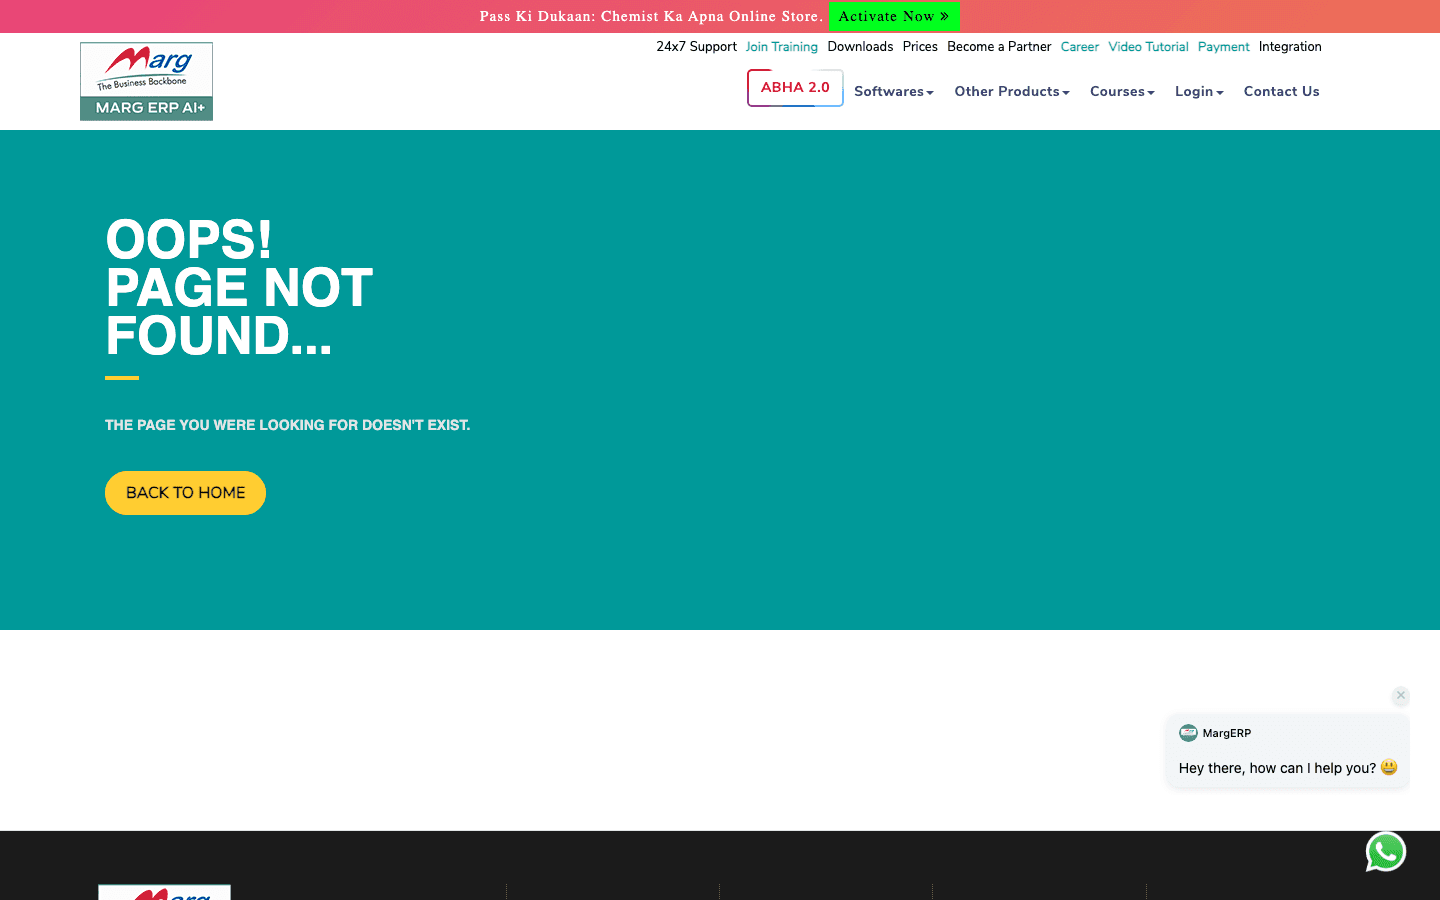The width and height of the screenshot is (1440, 900).
Task: Click the Activate Now banner button
Action: click(894, 16)
